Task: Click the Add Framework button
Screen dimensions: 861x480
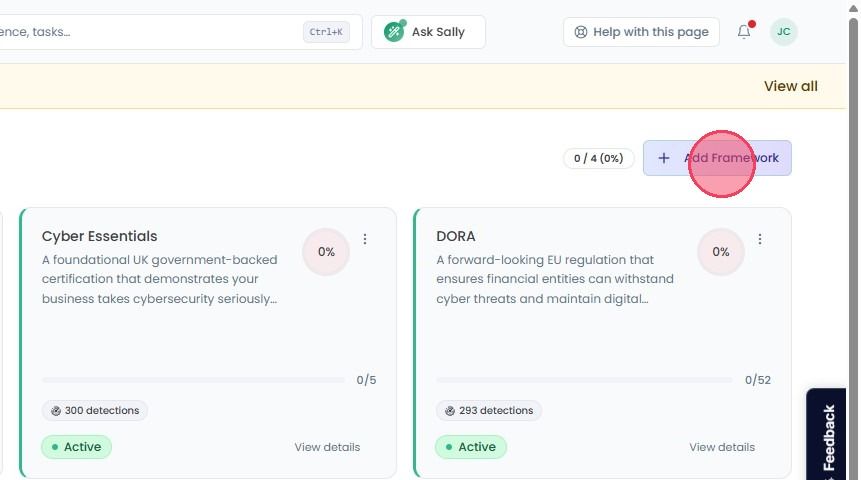Action: tap(717, 158)
